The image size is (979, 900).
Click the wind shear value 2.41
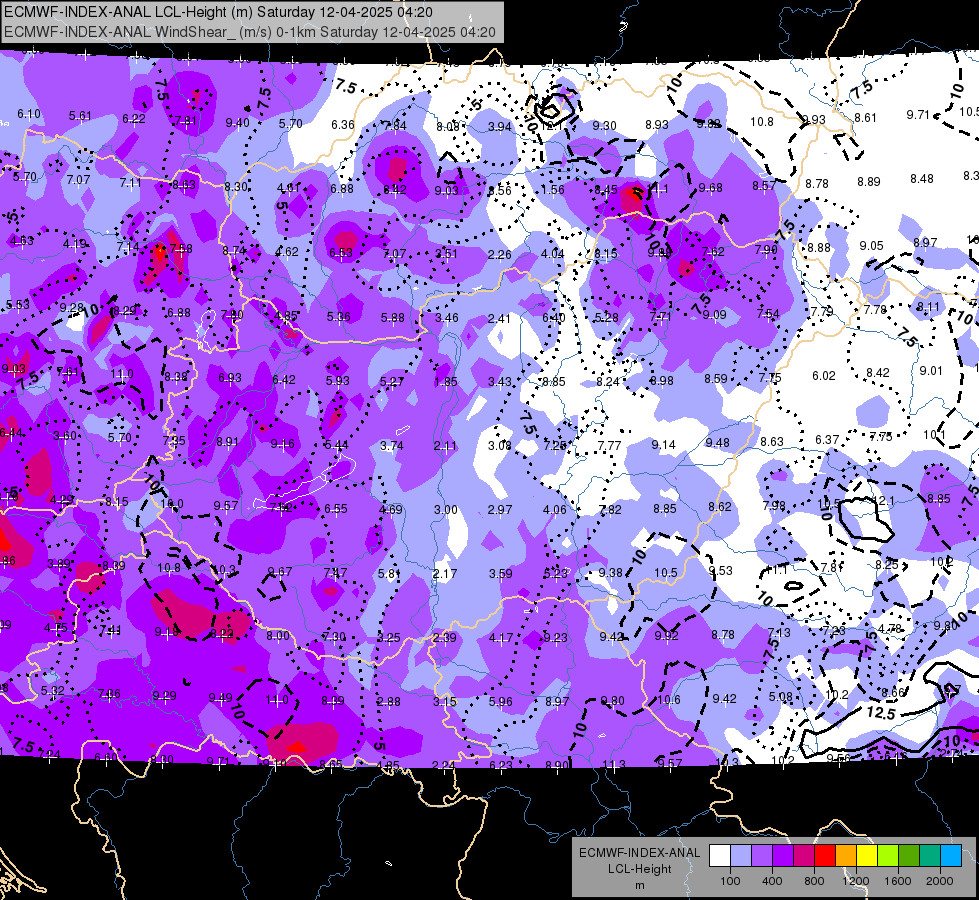[499, 319]
